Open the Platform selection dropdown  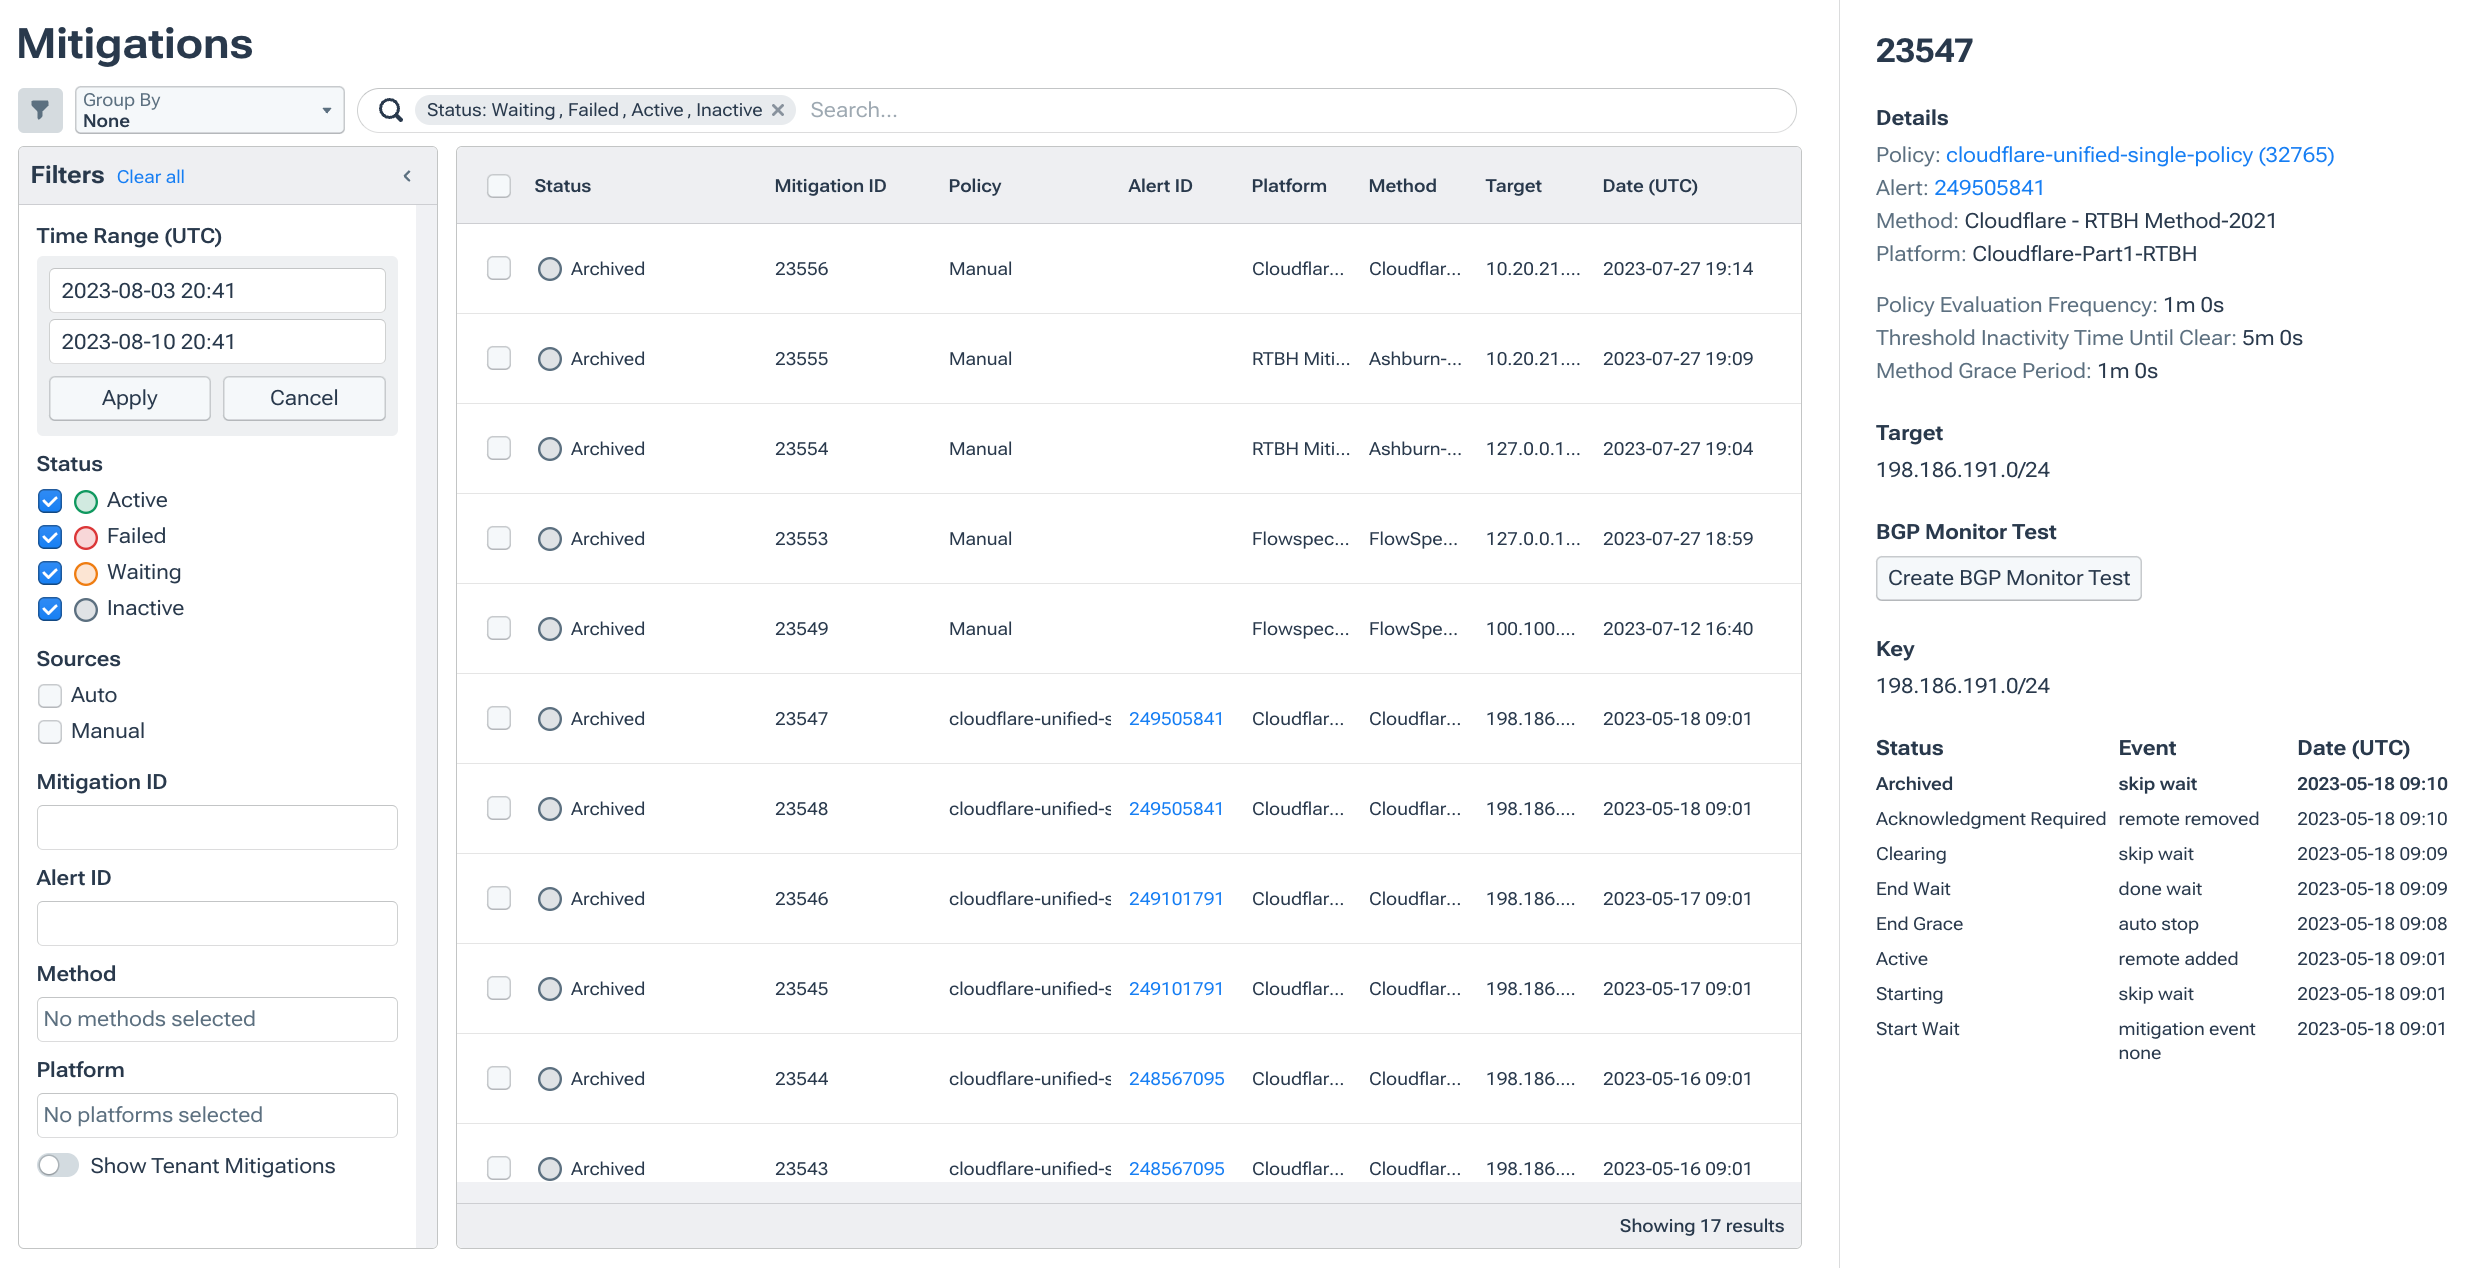pyautogui.click(x=216, y=1114)
